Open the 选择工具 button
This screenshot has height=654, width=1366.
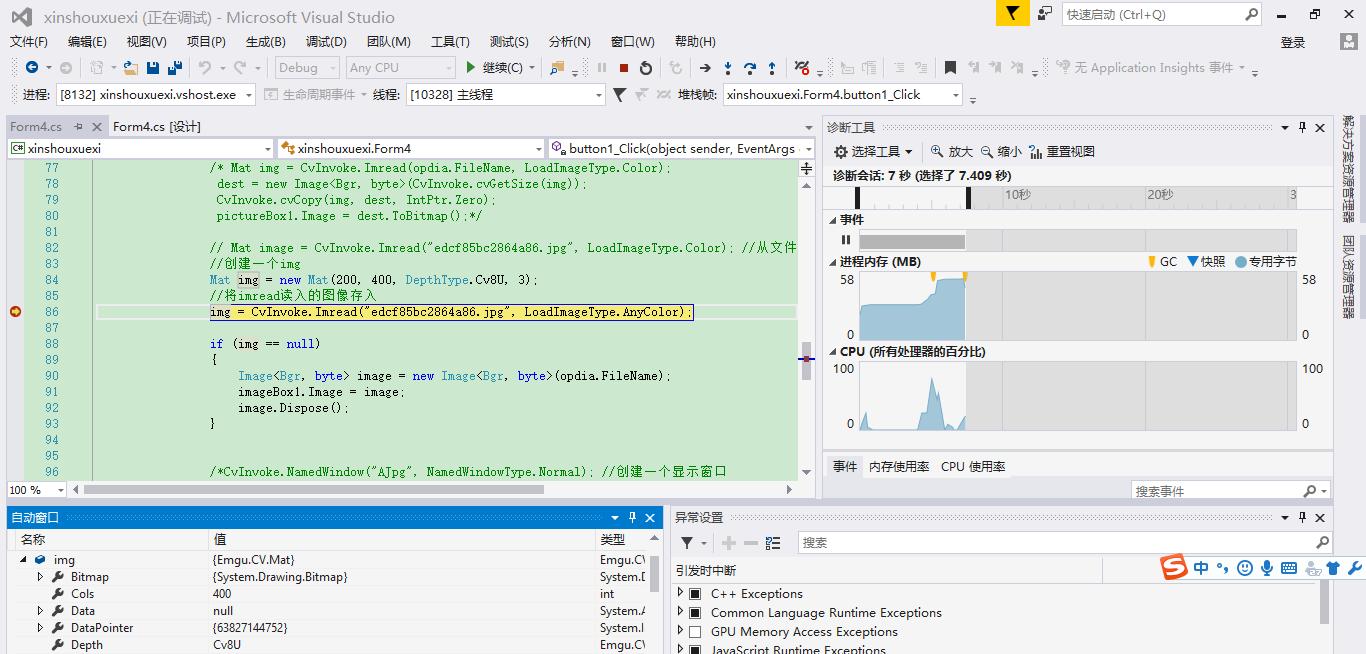[x=874, y=152]
